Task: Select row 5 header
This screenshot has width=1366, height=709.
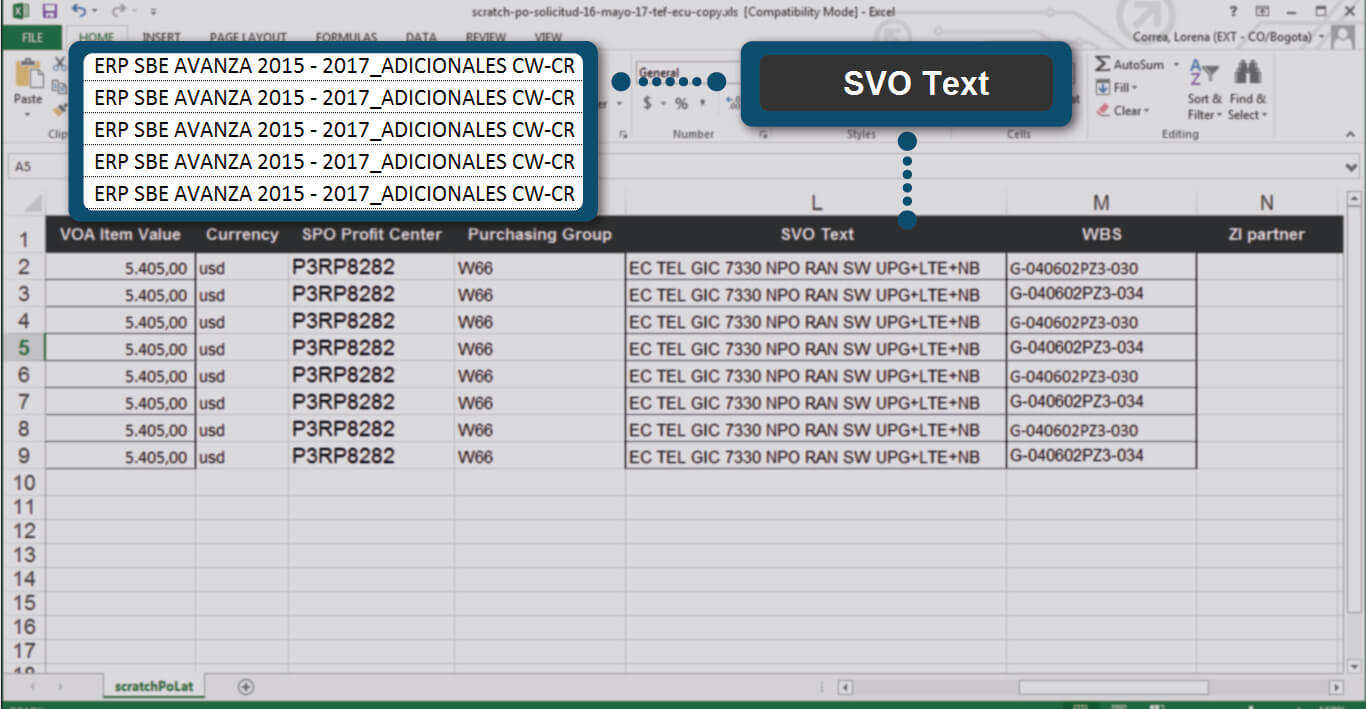Action: click(x=23, y=348)
